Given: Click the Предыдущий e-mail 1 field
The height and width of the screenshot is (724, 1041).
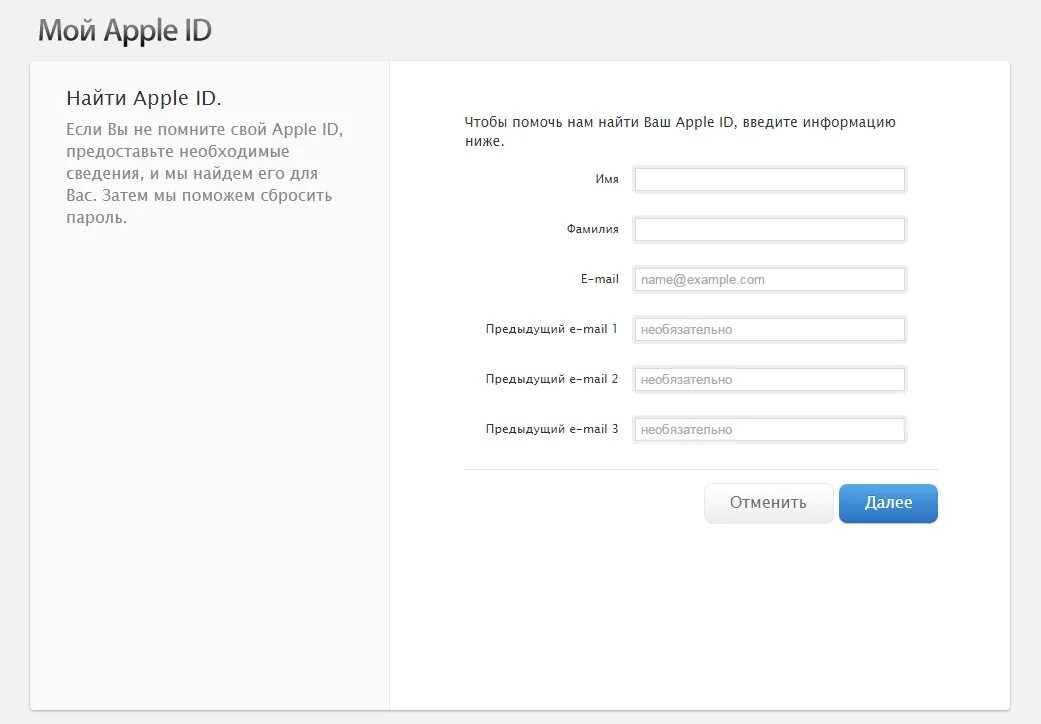Looking at the screenshot, I should pyautogui.click(x=769, y=329).
